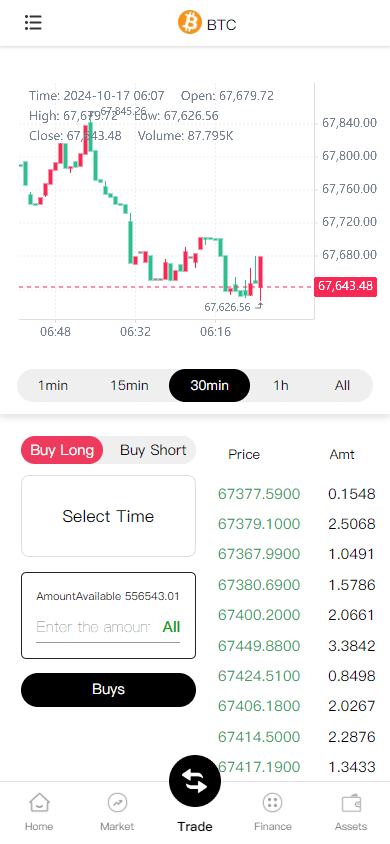Screen dimensions: 390x844
Task: Go to Home via house icon
Action: click(39, 803)
